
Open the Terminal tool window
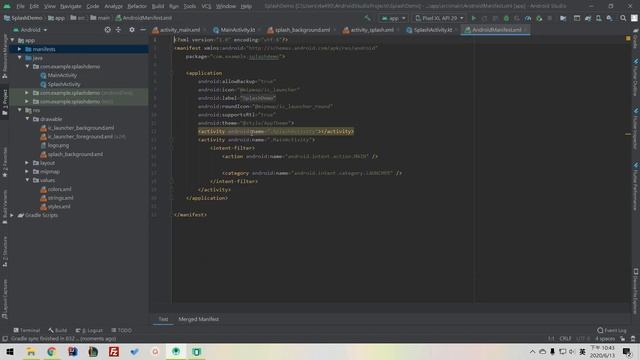click(x=27, y=330)
